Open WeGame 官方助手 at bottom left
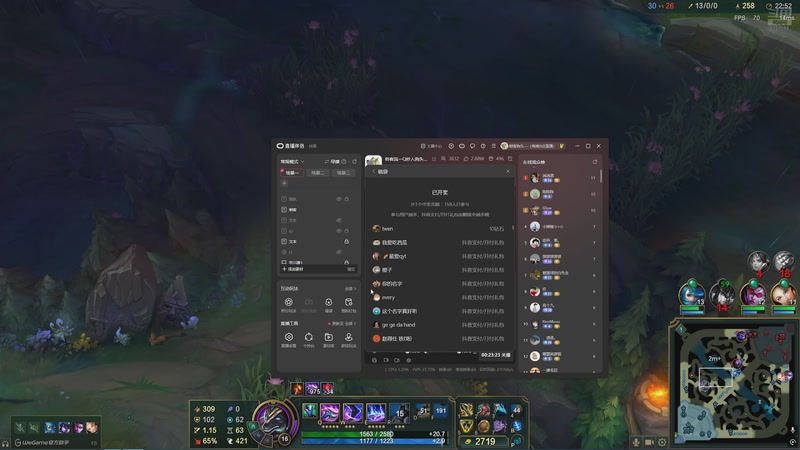The height and width of the screenshot is (450, 800). point(42,442)
